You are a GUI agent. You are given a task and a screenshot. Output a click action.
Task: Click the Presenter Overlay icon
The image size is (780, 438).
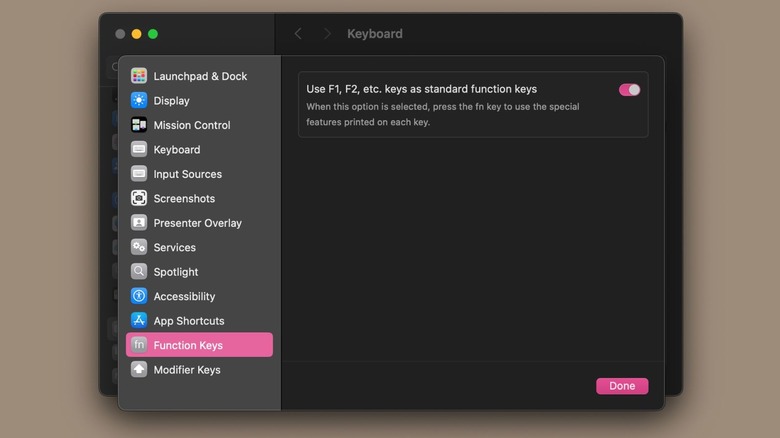point(139,223)
